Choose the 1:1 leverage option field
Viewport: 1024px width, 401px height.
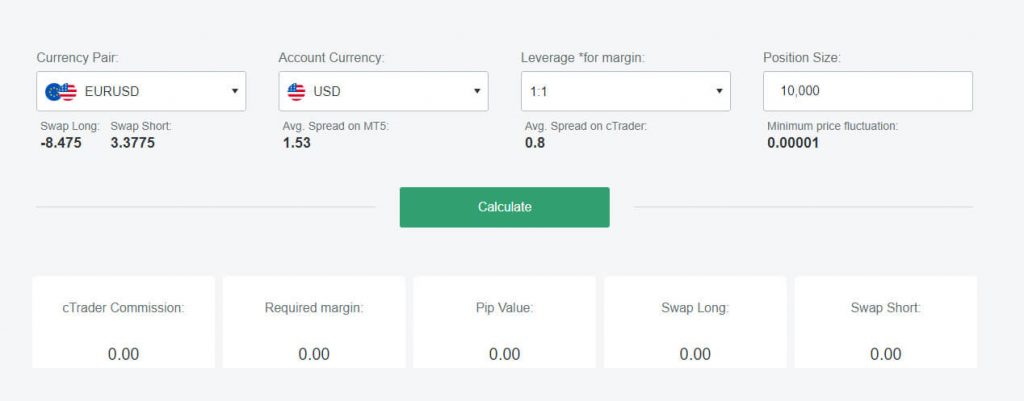click(626, 91)
